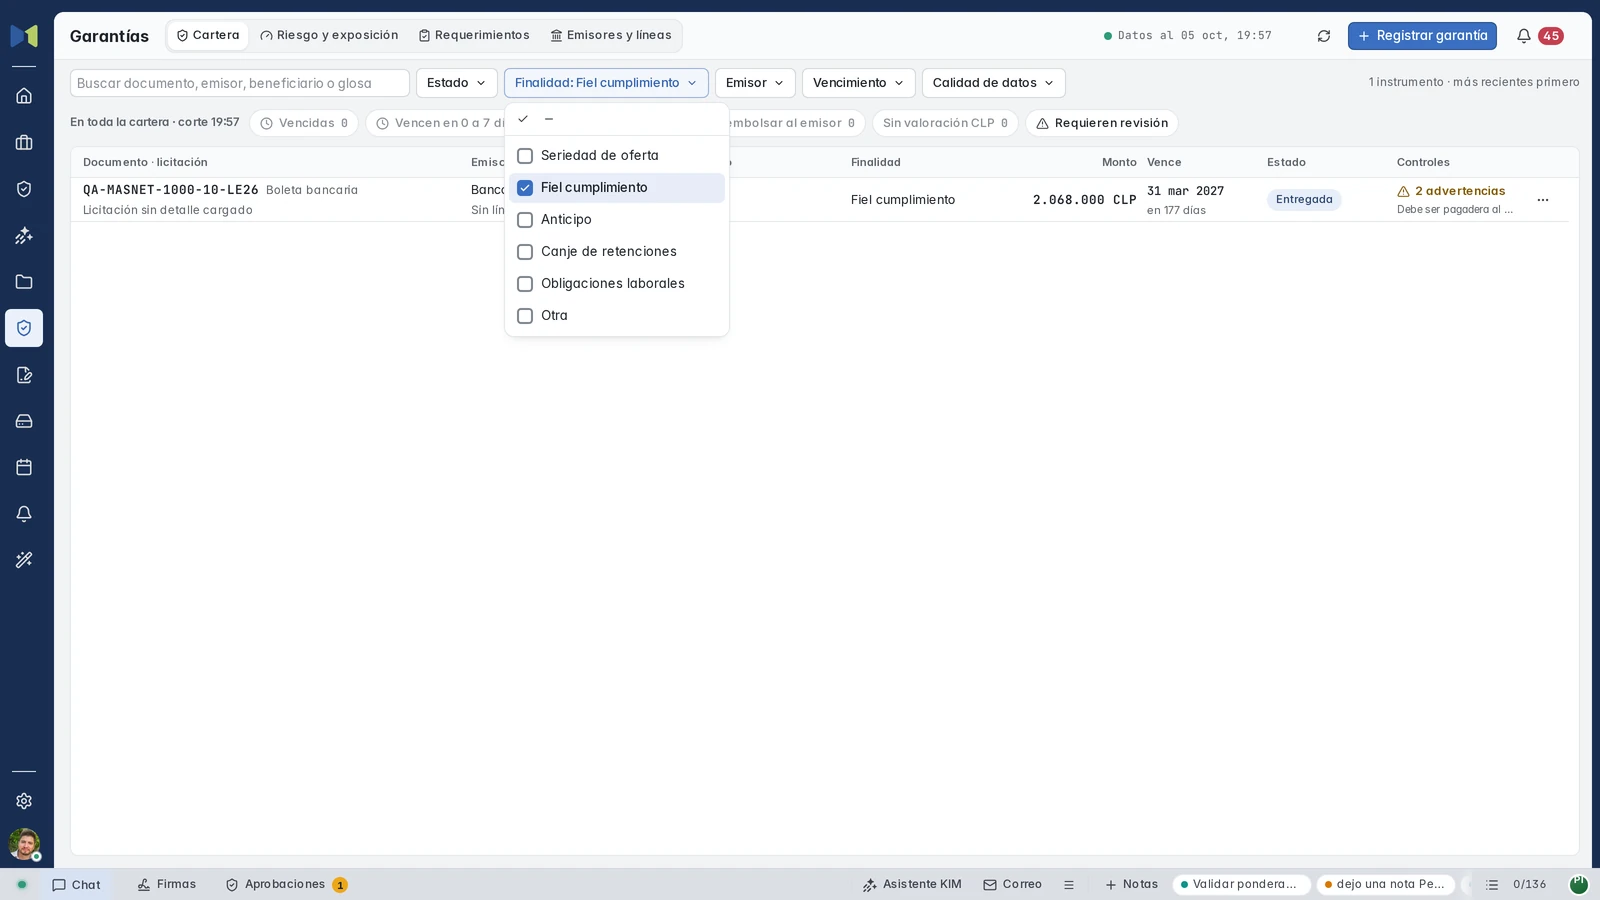Screen dimensions: 1600x900
Task: Click the refresh data icon
Action: (1324, 36)
